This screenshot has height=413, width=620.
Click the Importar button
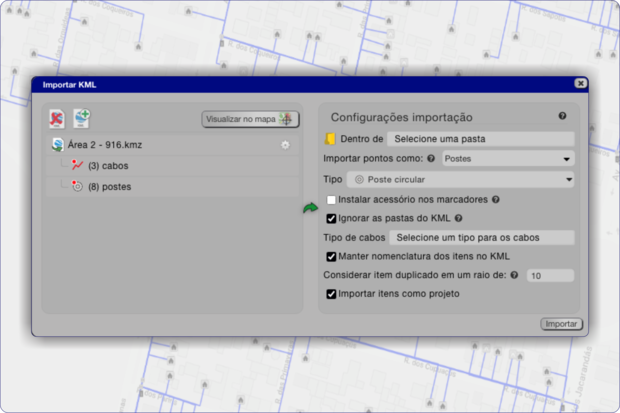(x=561, y=324)
